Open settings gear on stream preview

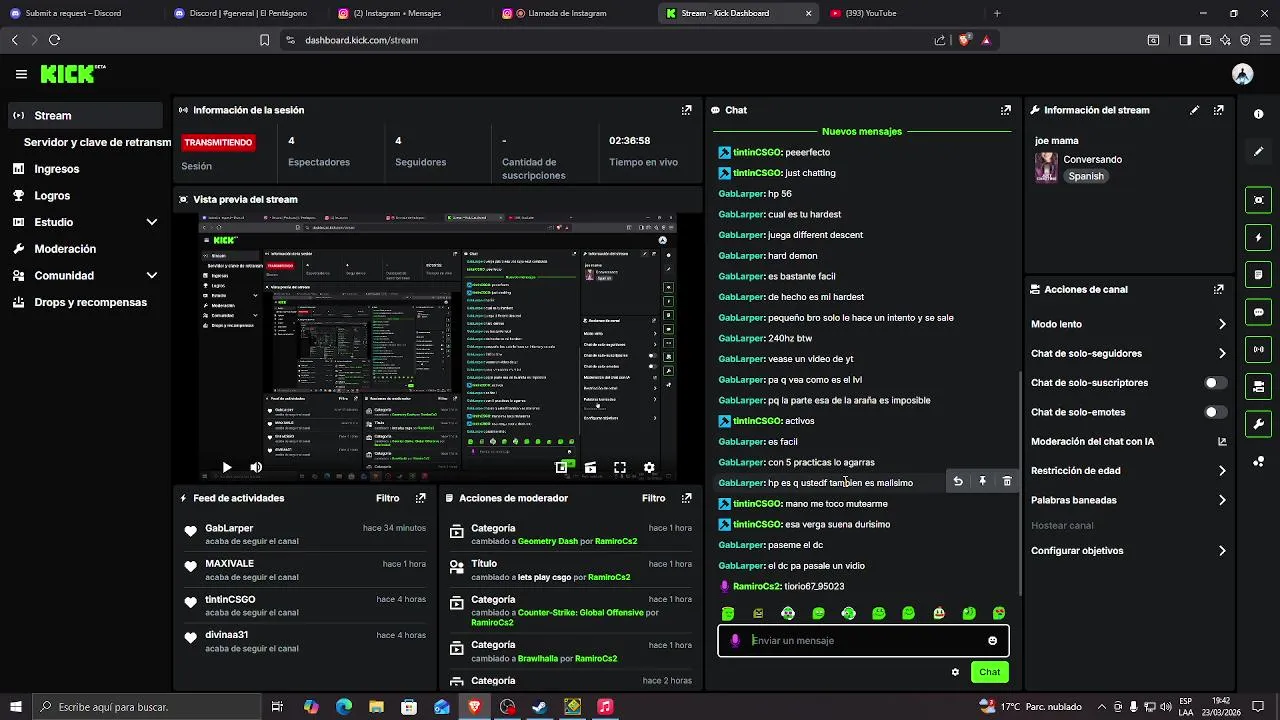coord(649,467)
